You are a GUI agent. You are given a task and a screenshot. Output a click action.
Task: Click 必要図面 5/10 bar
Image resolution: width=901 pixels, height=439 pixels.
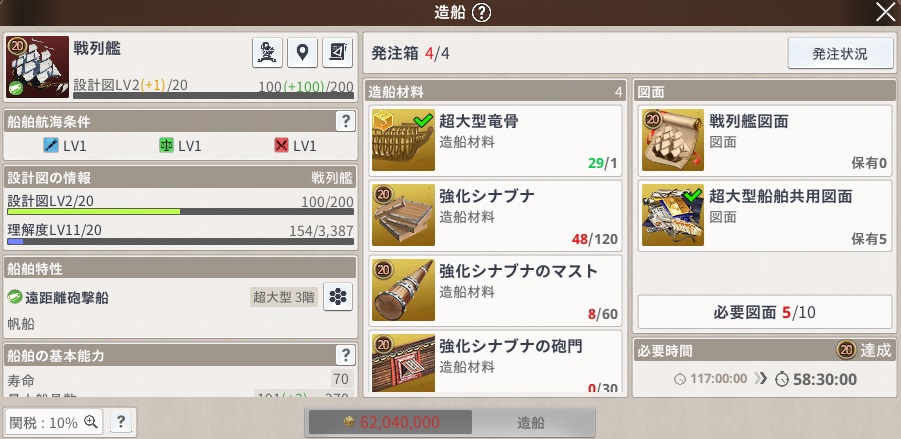764,312
